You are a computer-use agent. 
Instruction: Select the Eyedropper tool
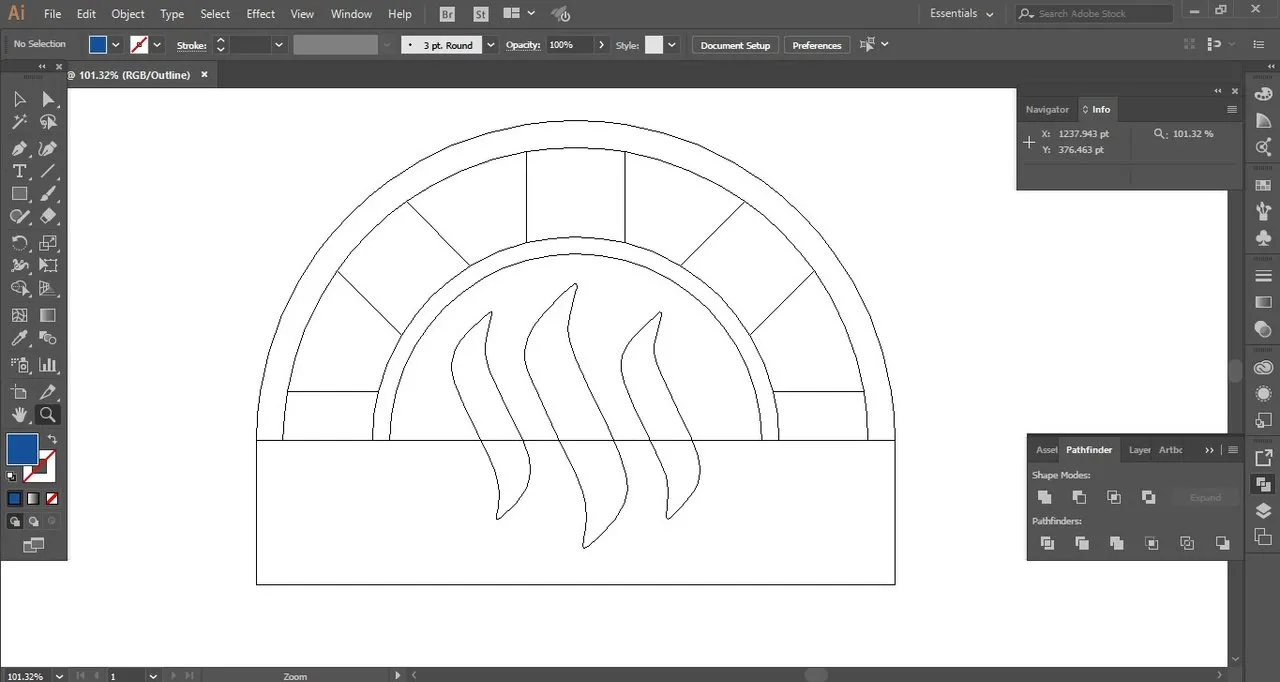pos(19,339)
